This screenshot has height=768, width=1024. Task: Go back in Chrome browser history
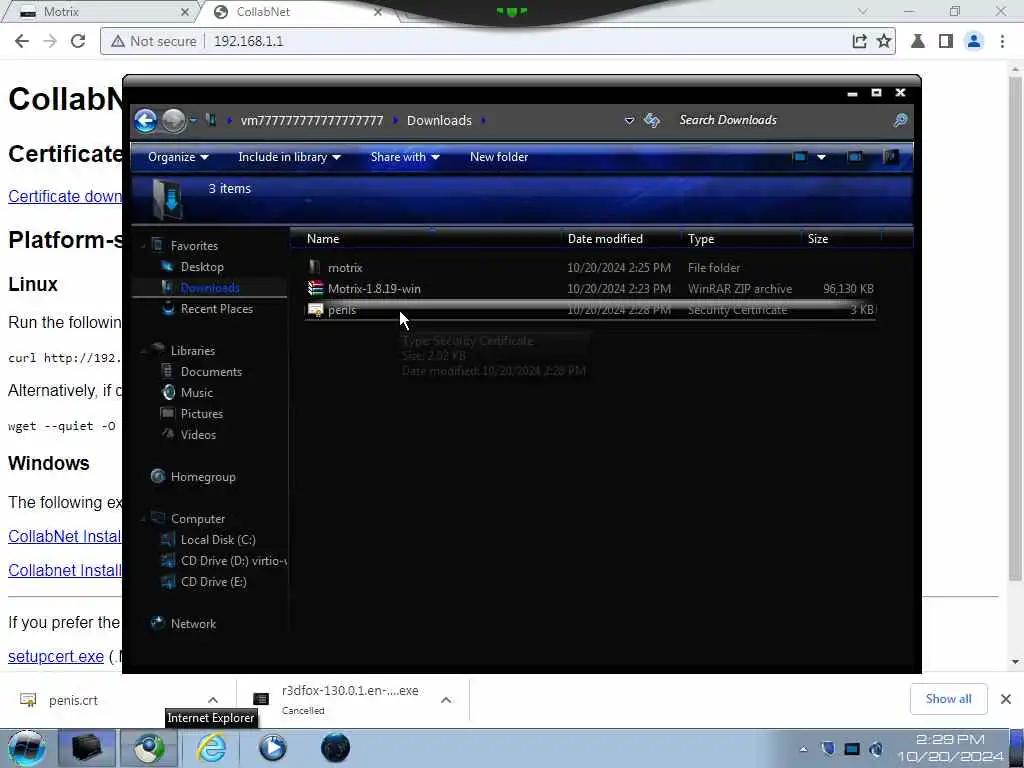click(x=22, y=41)
